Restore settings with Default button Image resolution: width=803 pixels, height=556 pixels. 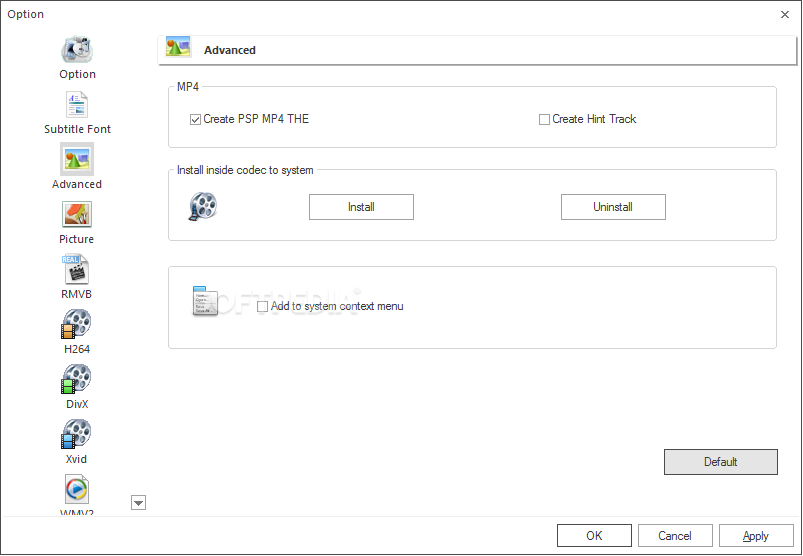click(x=721, y=462)
